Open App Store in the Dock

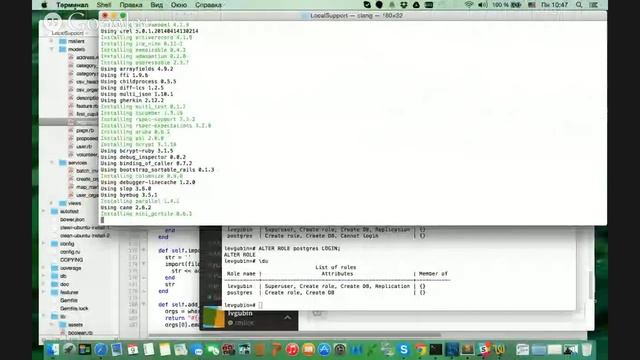[x=324, y=349]
